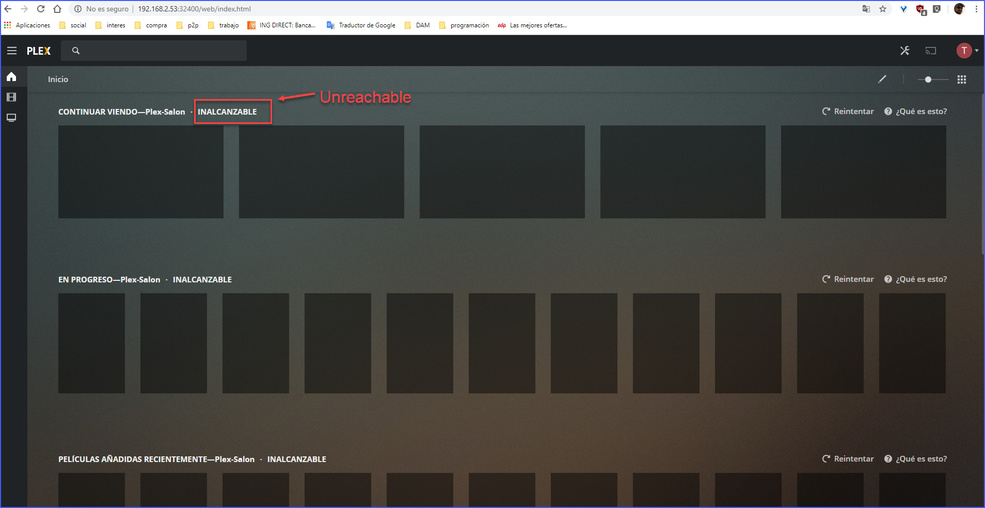The height and width of the screenshot is (508, 985).
Task: Bookmark this page with the star
Action: (883, 9)
